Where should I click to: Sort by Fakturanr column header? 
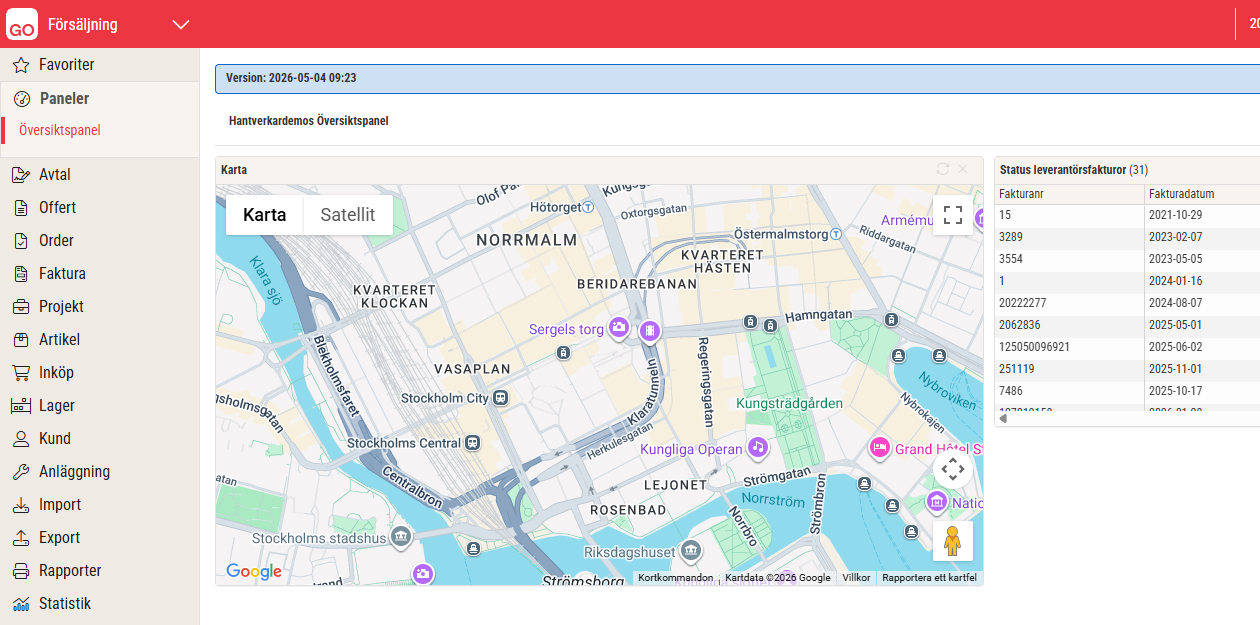click(x=1070, y=194)
